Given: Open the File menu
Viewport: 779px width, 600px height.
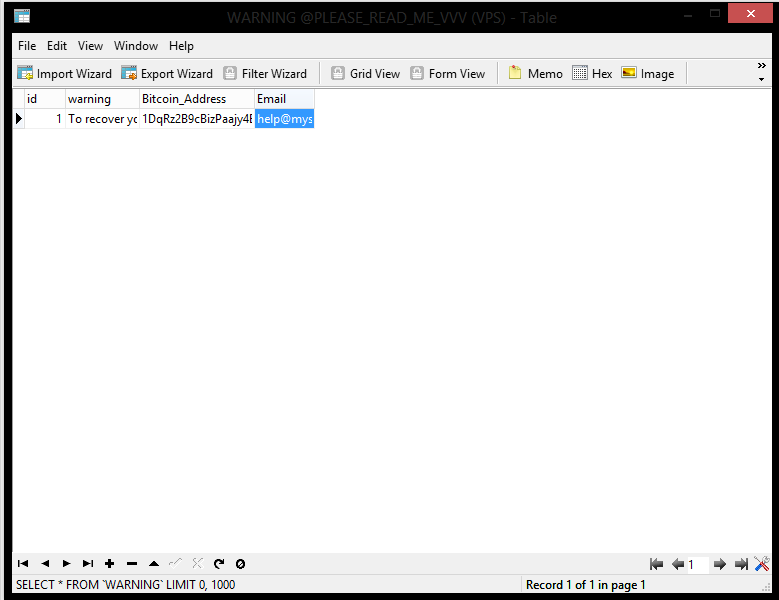Looking at the screenshot, I should click(x=27, y=46).
